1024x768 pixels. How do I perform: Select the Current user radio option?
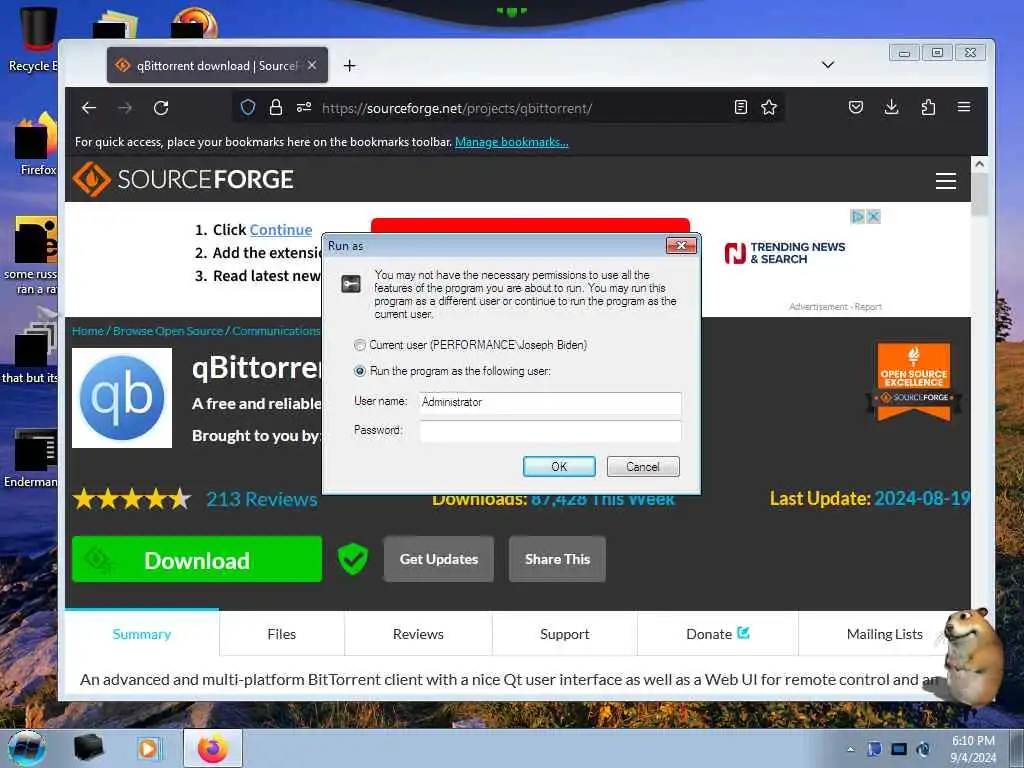click(x=360, y=345)
